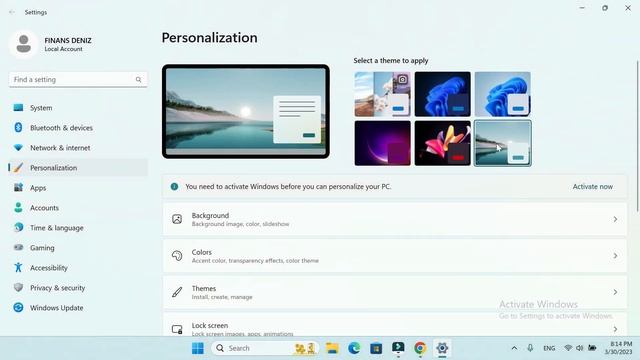Click the taskbar date and time
This screenshot has height=360, width=640.
618,348
